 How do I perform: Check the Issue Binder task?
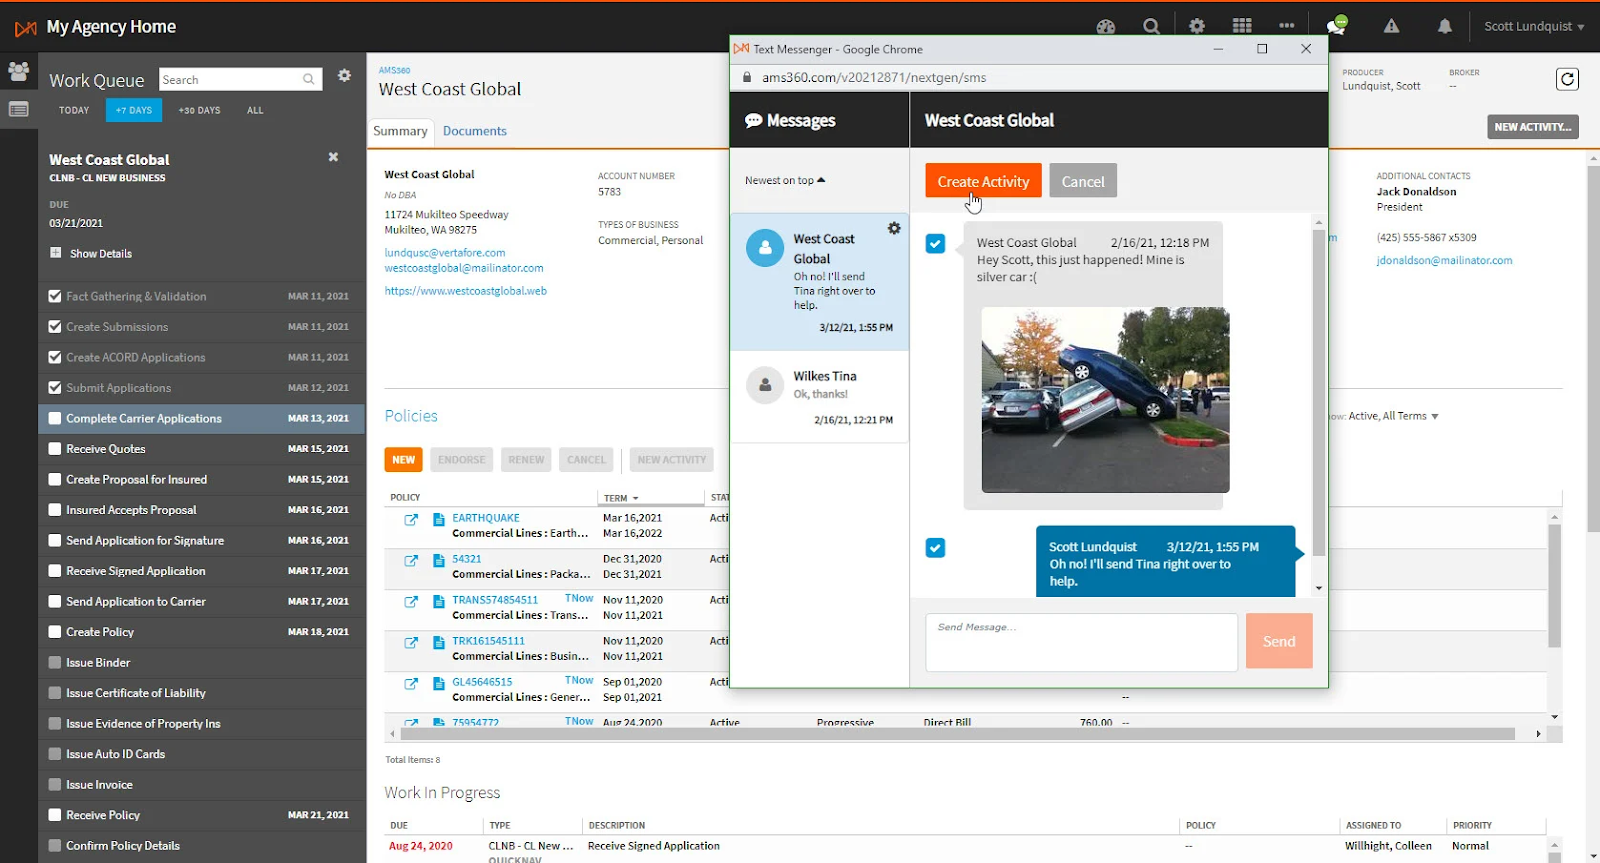coord(55,662)
